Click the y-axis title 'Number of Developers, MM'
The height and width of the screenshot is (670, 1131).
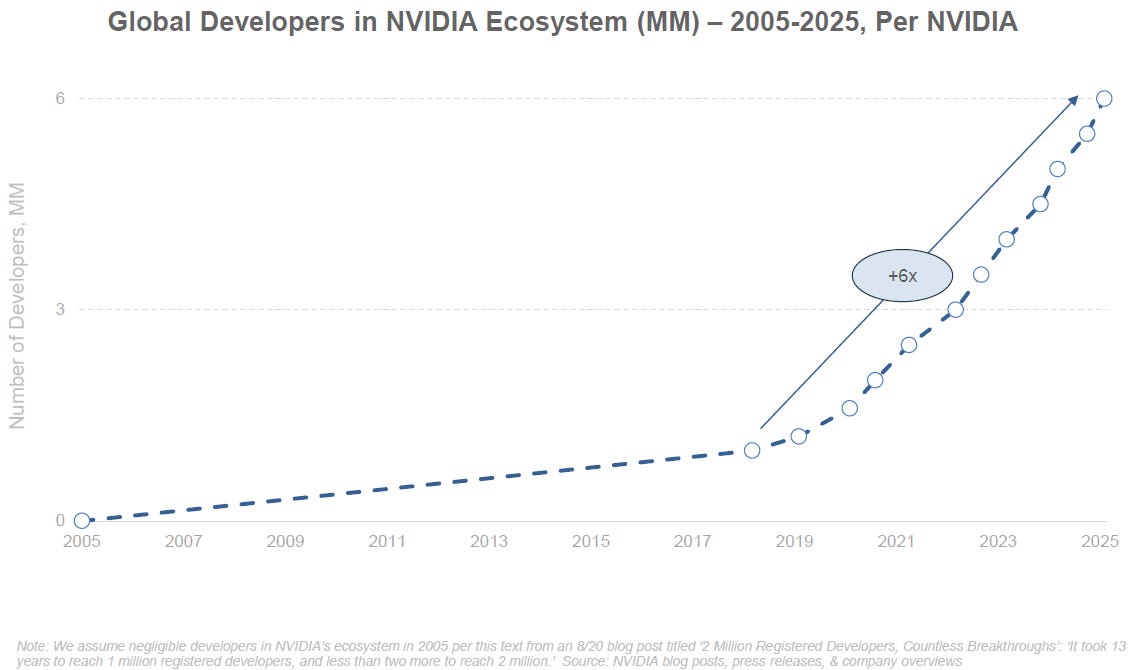(17, 306)
